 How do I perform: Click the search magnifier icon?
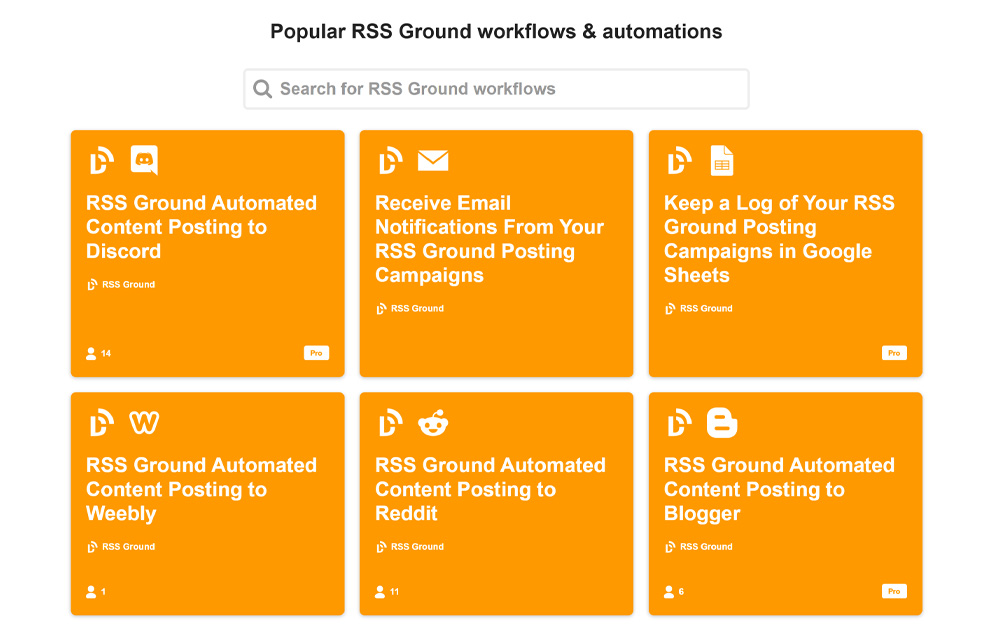(263, 89)
